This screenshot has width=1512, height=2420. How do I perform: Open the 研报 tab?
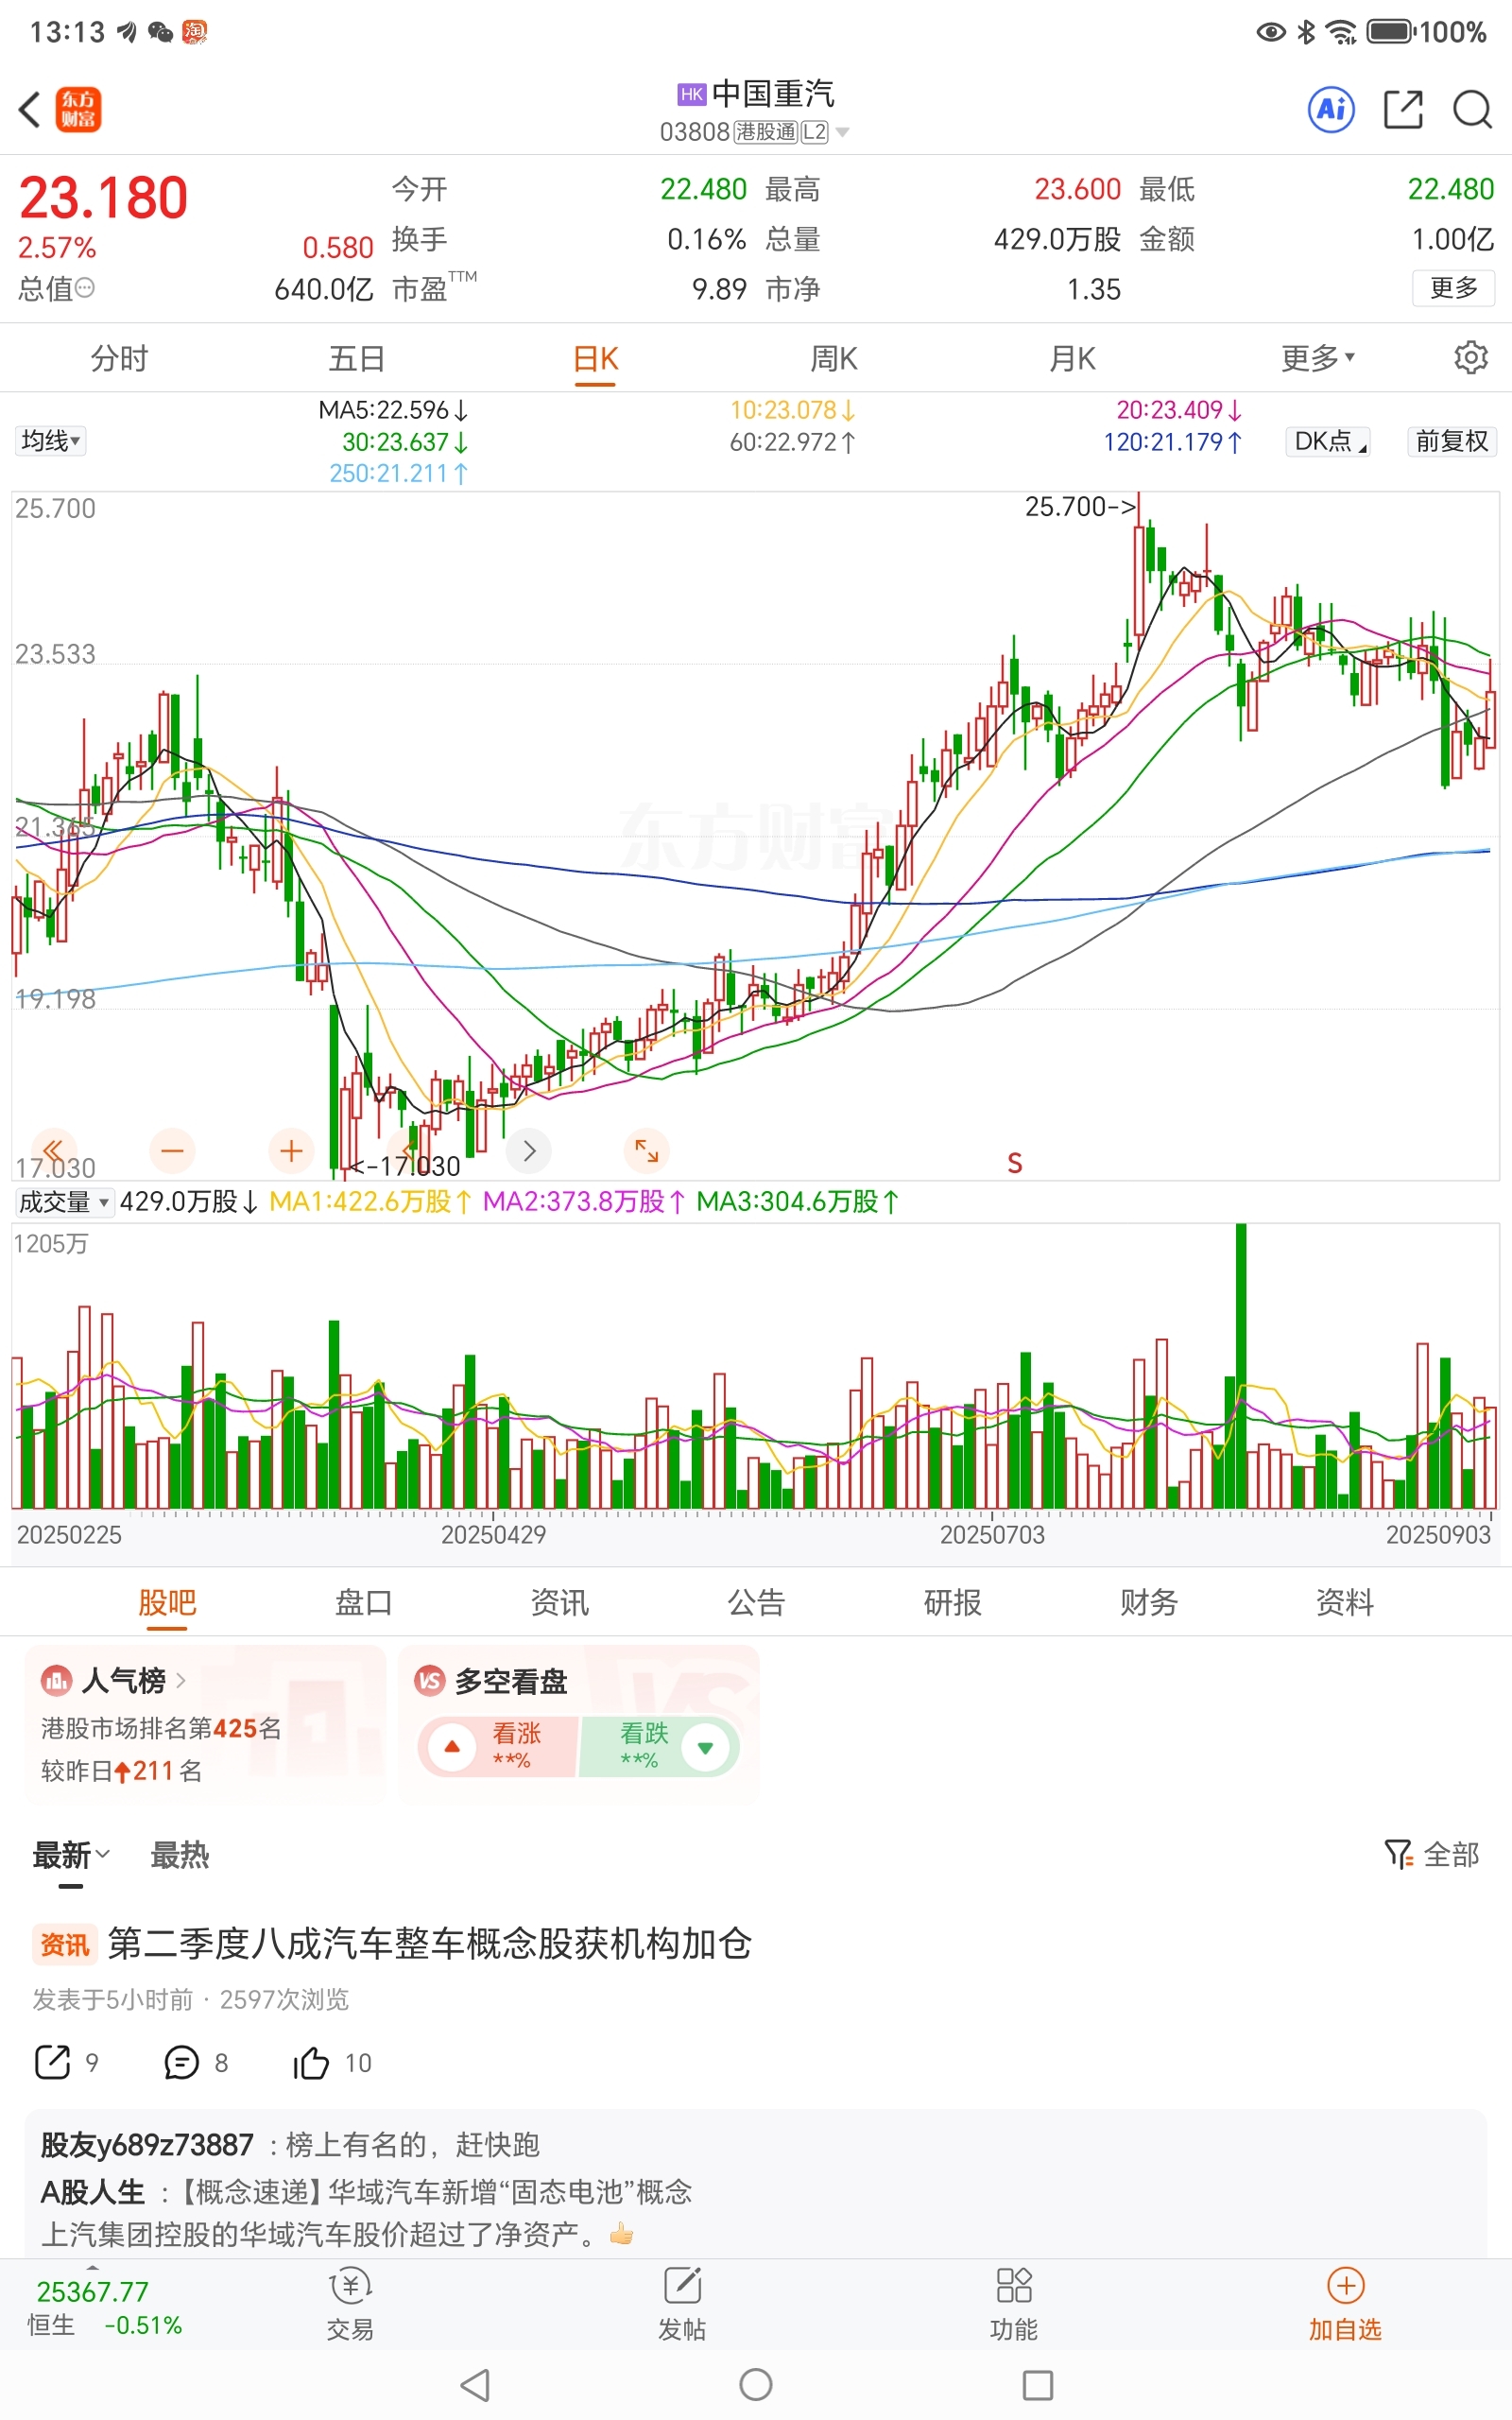(952, 1603)
